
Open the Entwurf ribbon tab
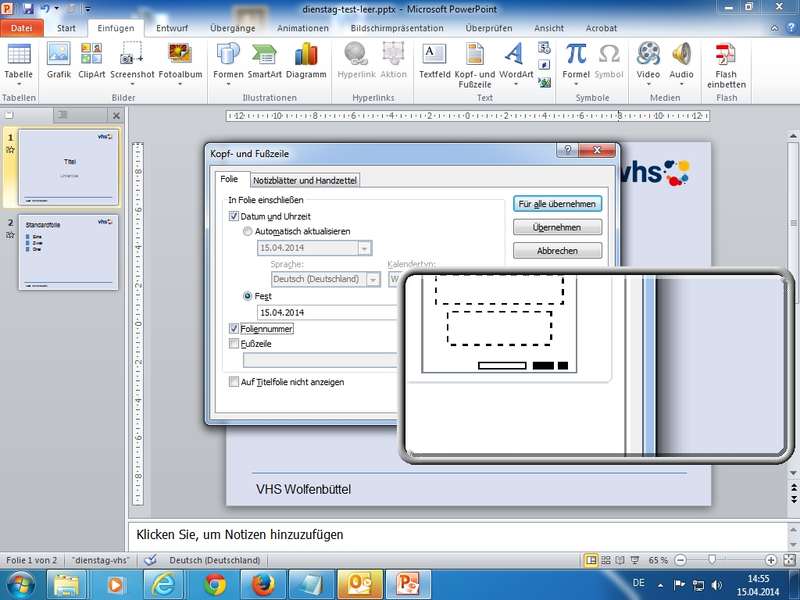coord(171,29)
